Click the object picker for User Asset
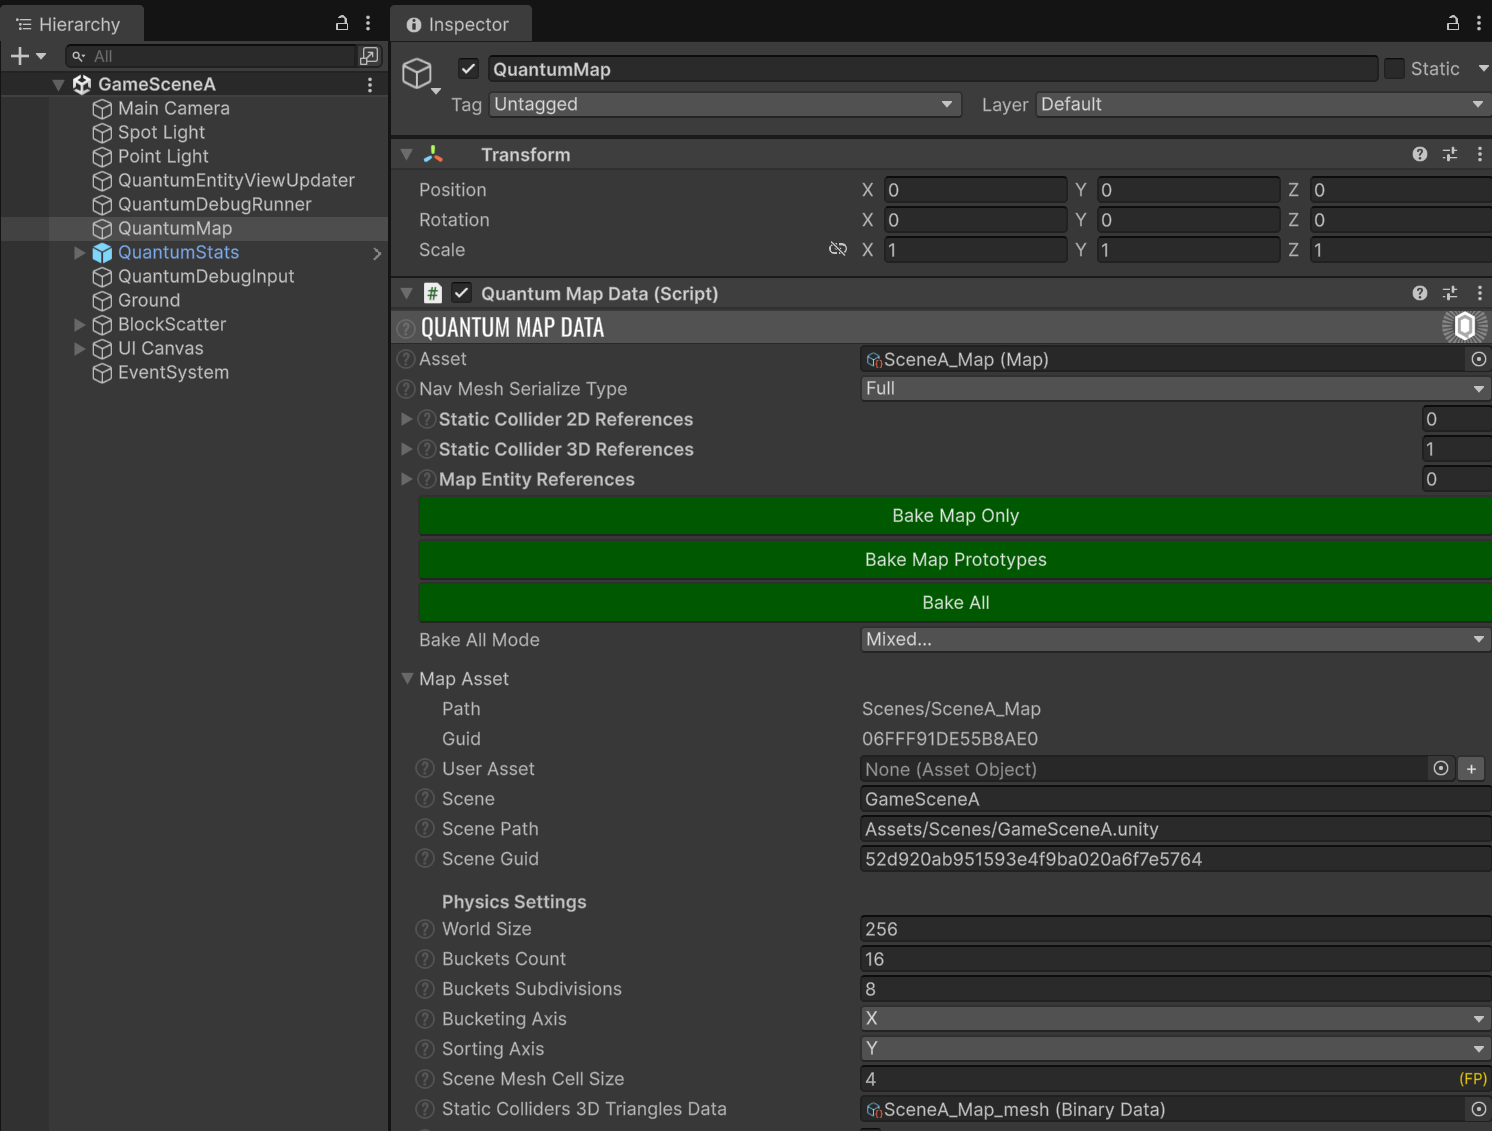This screenshot has height=1131, width=1492. tap(1441, 768)
